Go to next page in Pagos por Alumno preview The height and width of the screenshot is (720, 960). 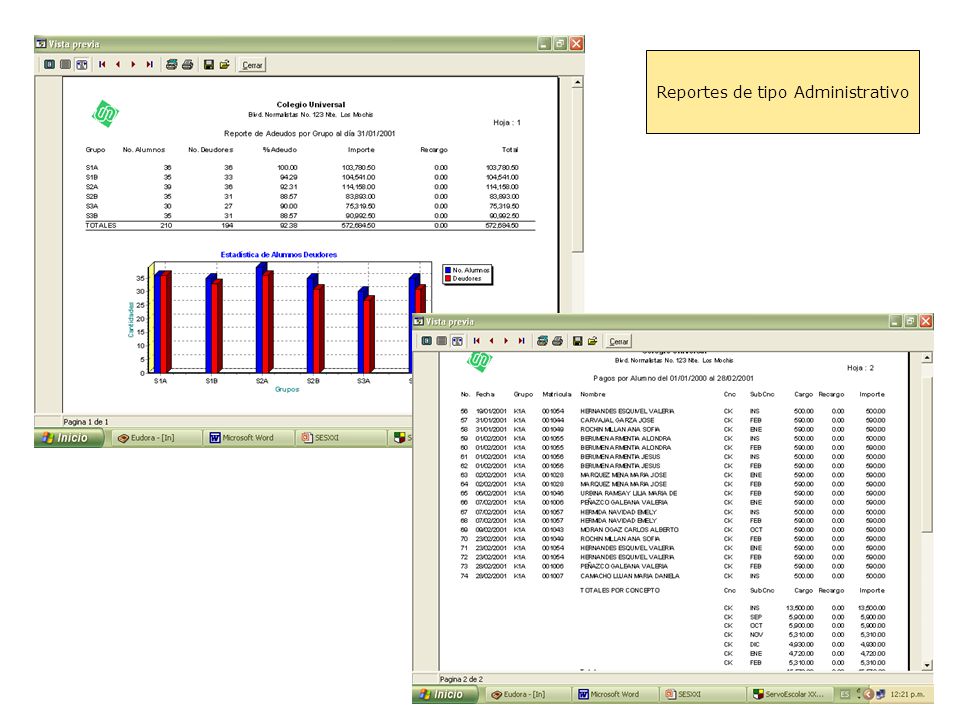point(506,341)
